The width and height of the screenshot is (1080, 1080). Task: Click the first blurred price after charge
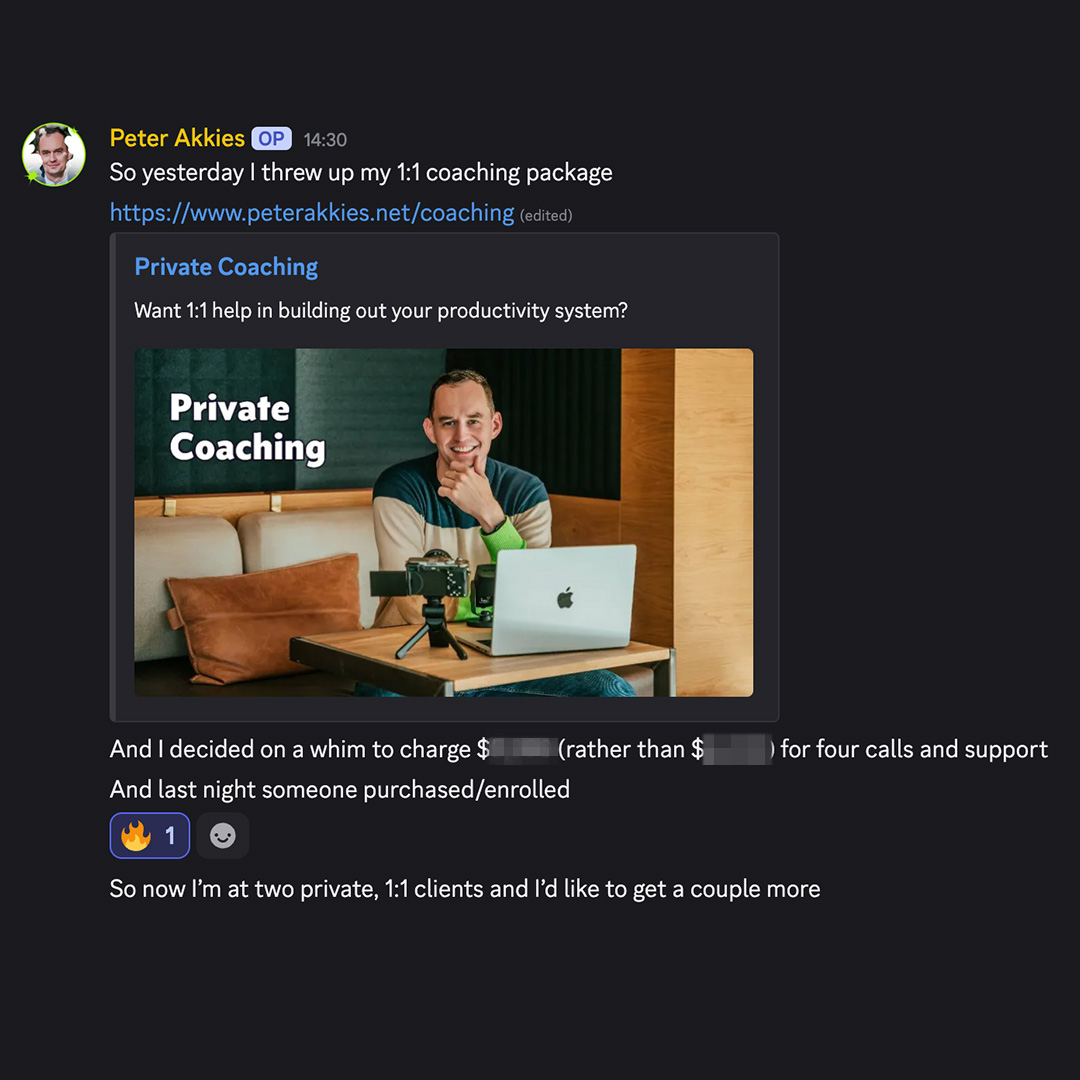coord(523,749)
